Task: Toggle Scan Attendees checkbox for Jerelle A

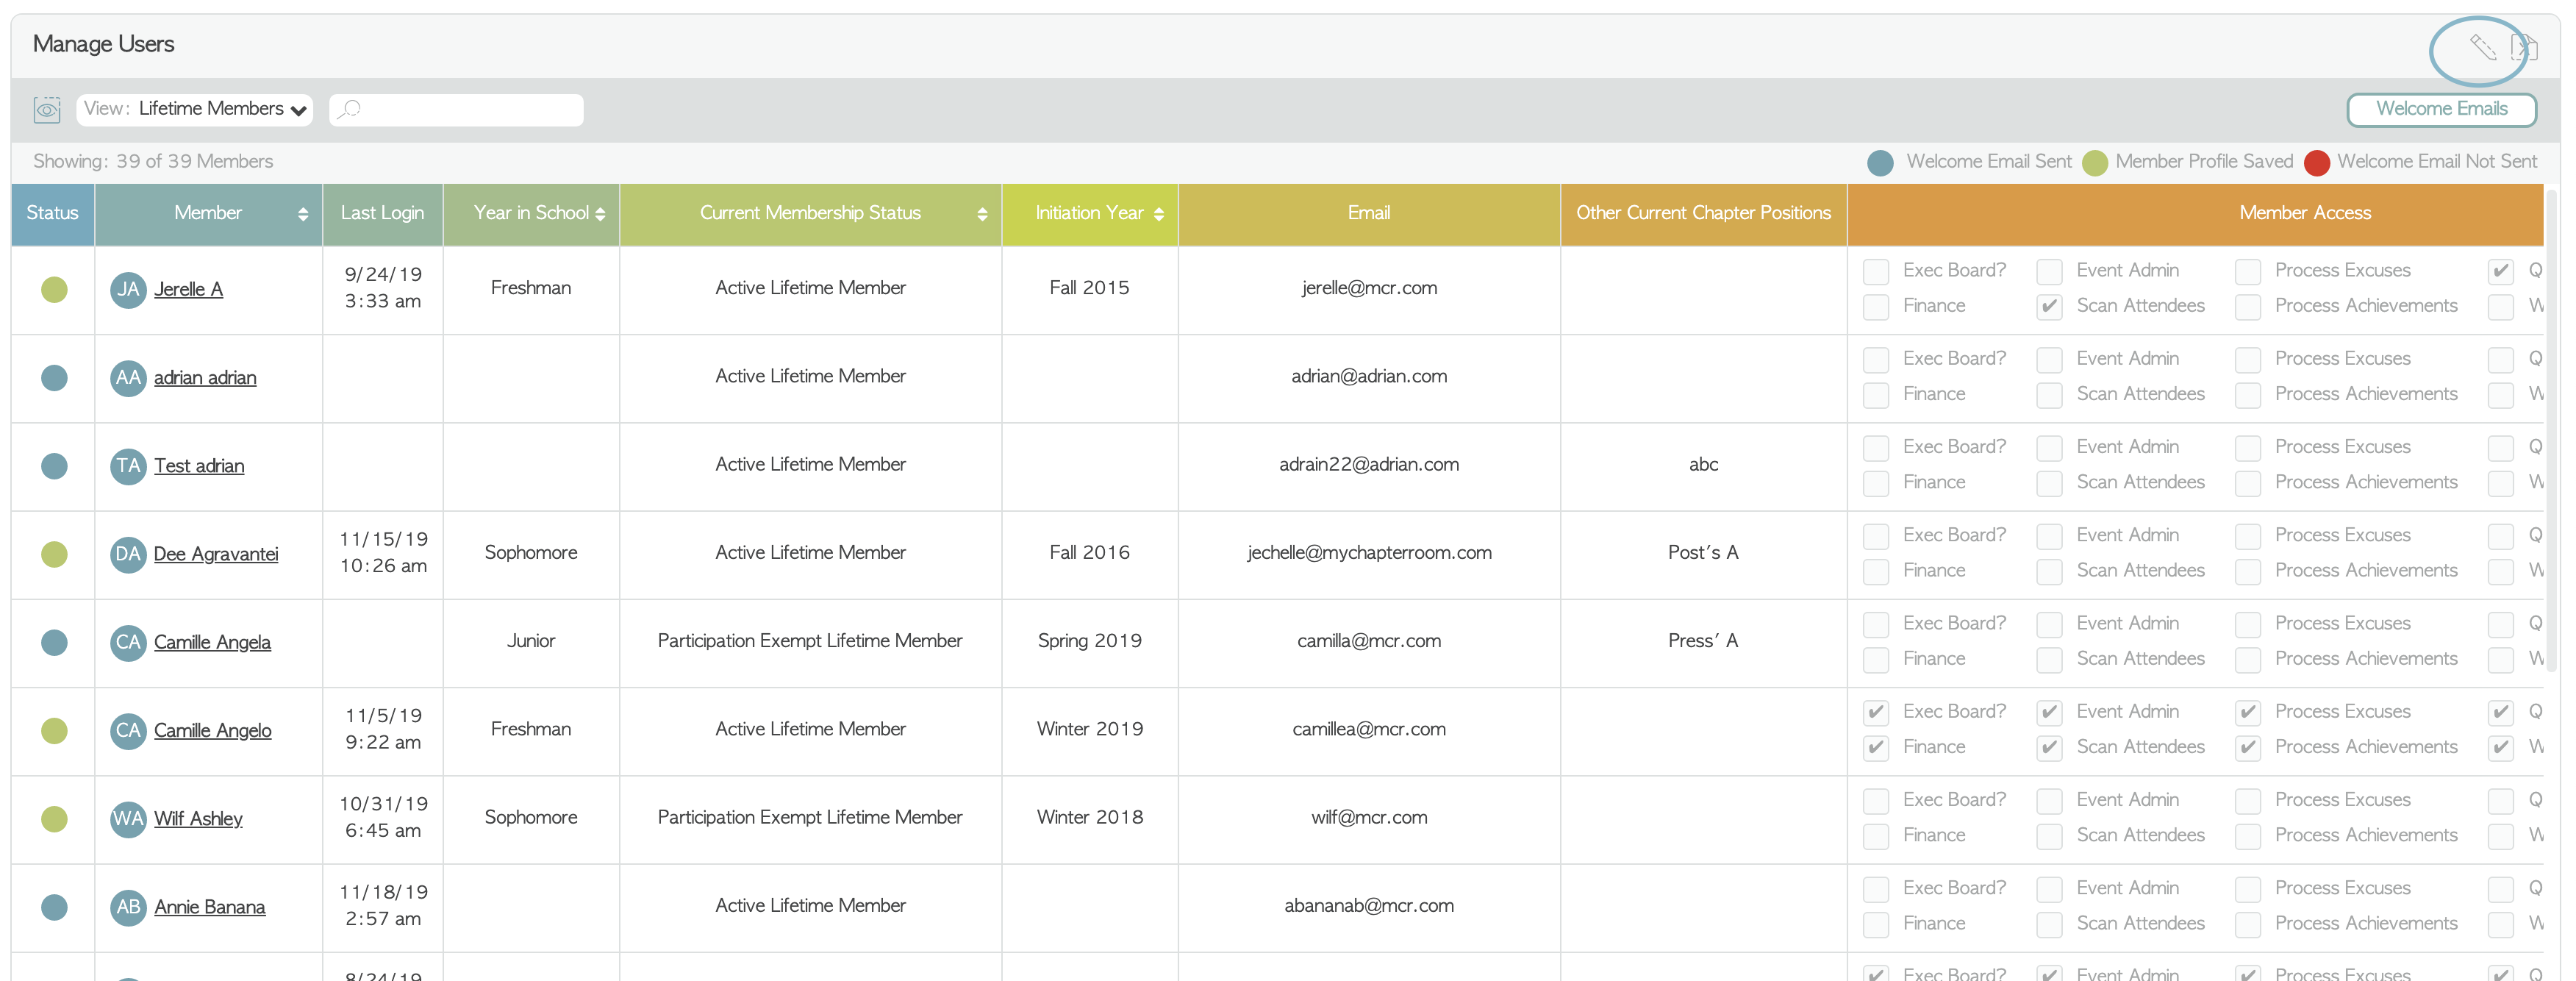Action: (x=2049, y=307)
